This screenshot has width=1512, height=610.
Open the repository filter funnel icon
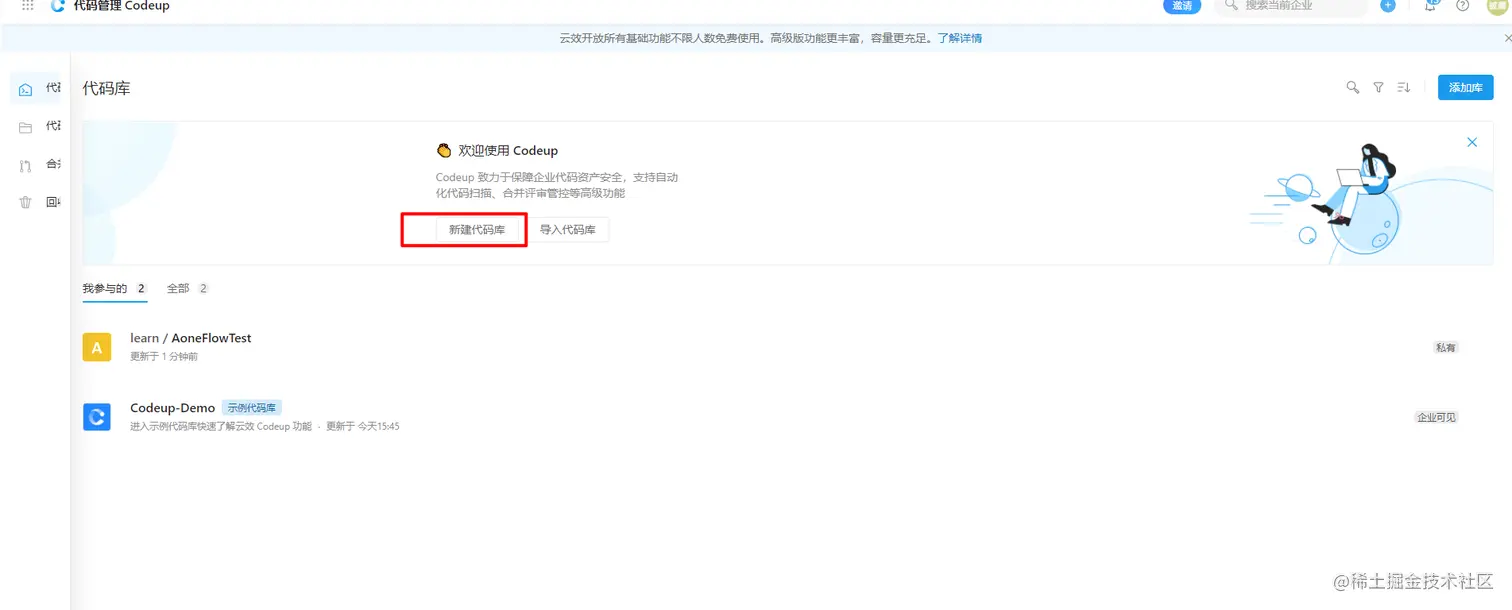coord(1378,88)
